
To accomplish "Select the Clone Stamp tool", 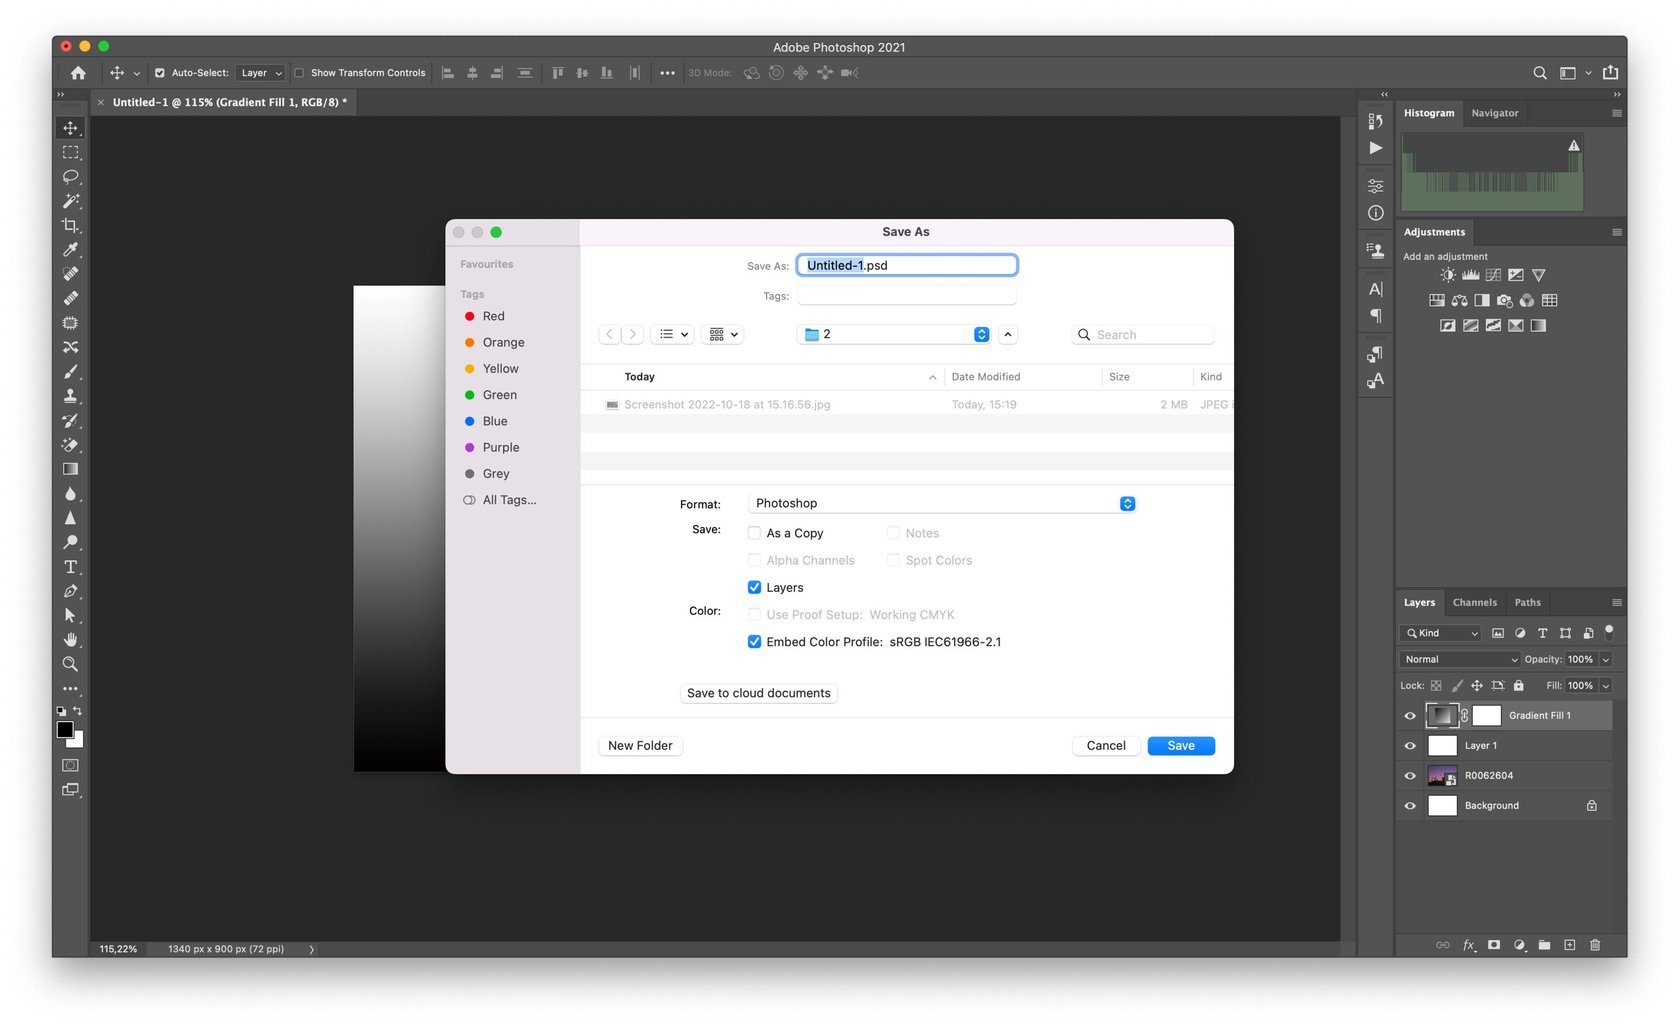I will coord(70,396).
